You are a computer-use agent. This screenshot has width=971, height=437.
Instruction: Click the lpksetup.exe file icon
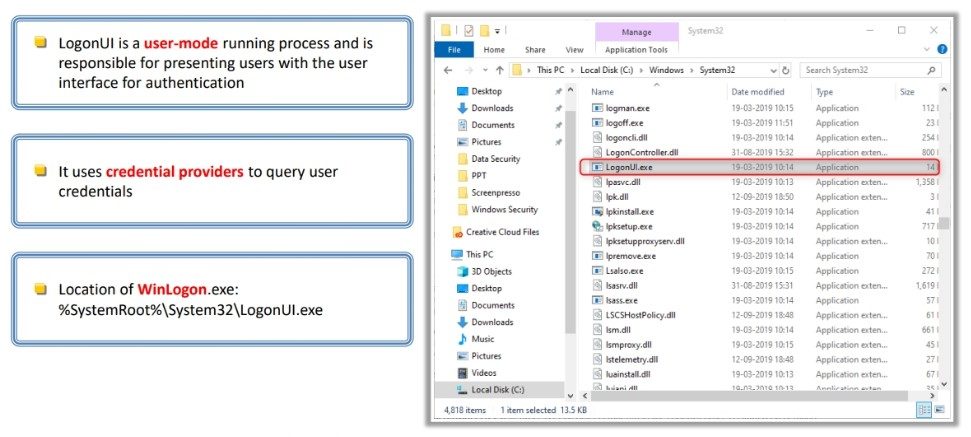(x=597, y=227)
